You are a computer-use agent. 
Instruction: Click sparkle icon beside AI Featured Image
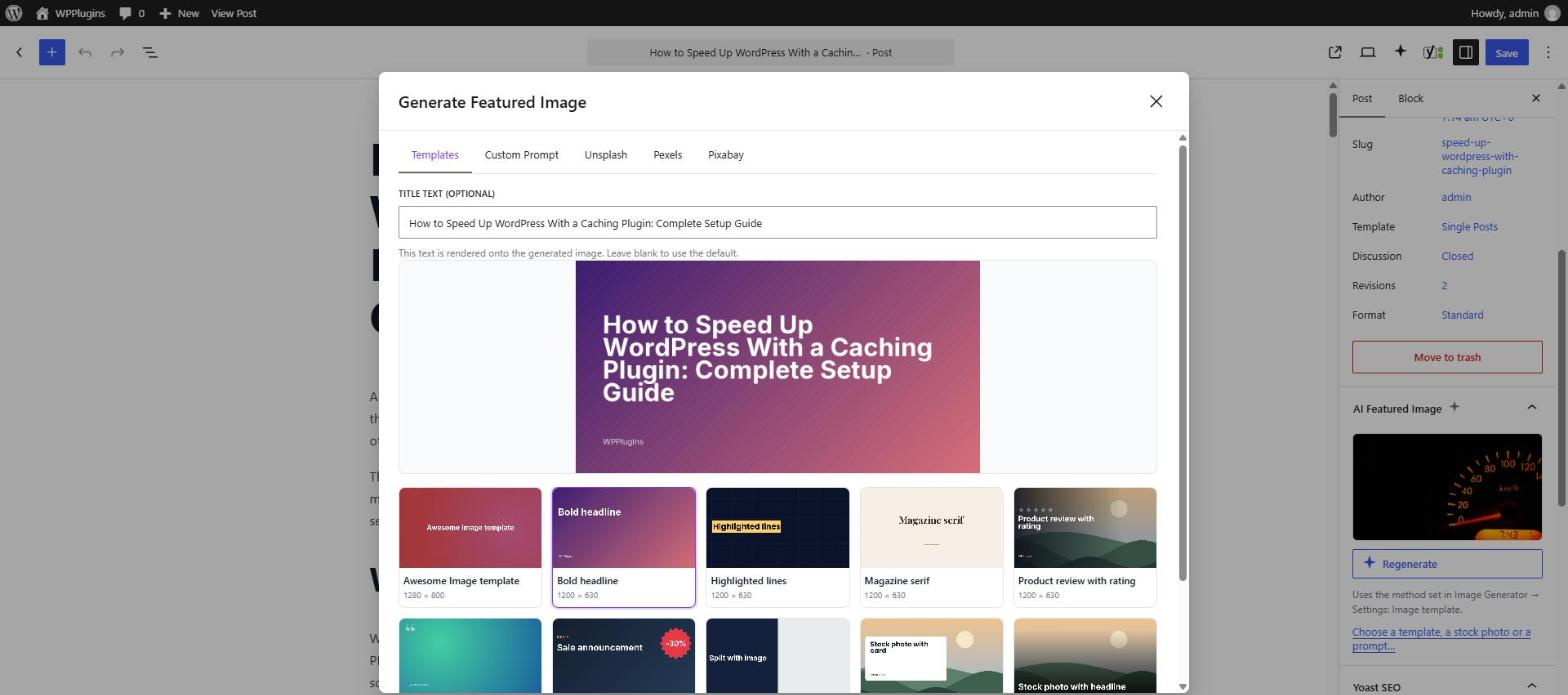(1454, 407)
